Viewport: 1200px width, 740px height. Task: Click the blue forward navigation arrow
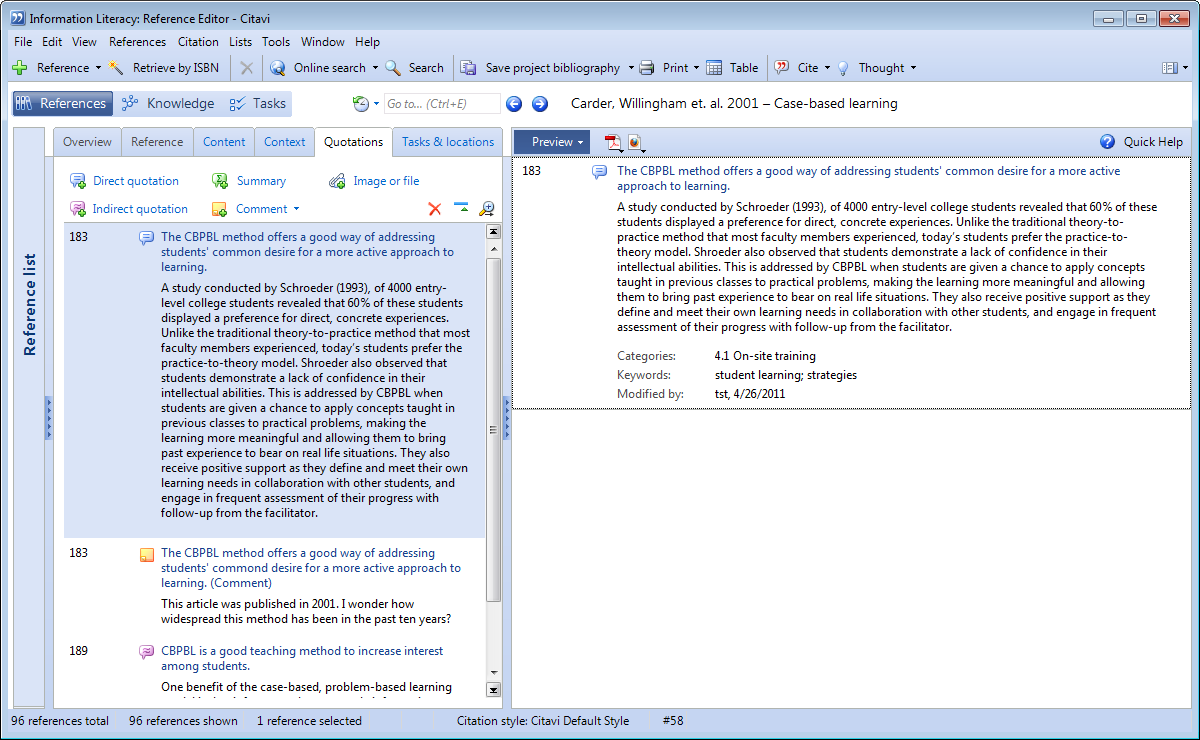[540, 104]
